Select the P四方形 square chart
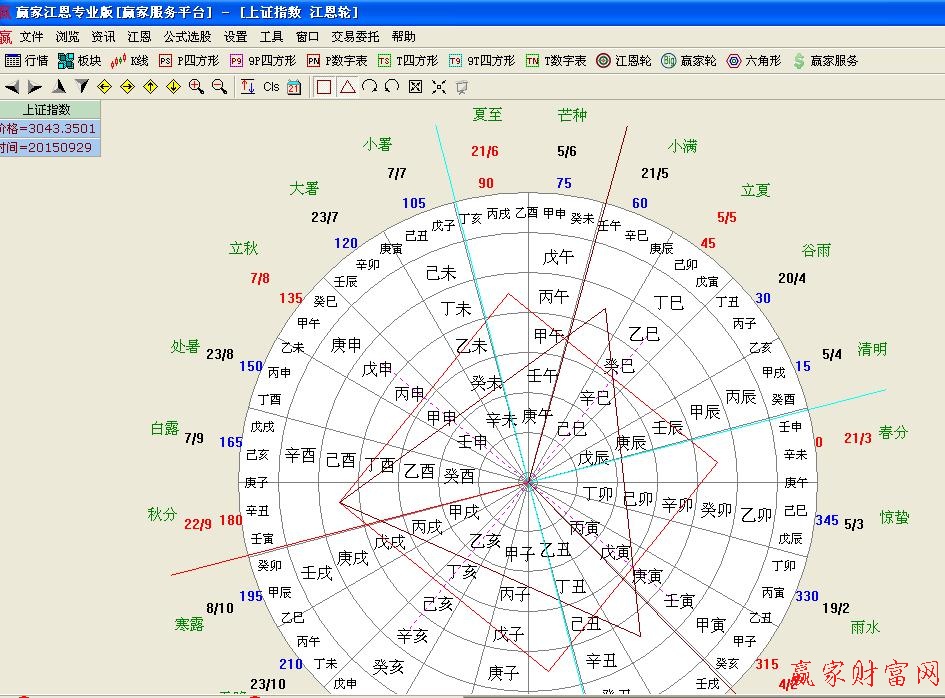The image size is (945, 698). coord(189,61)
